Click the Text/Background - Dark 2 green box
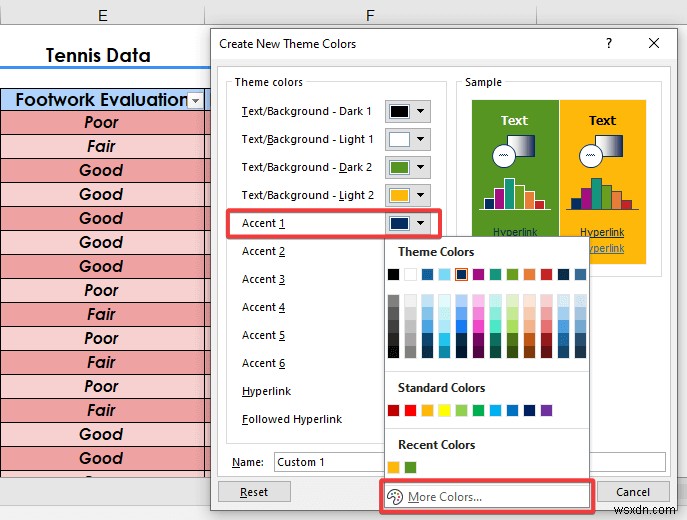 tap(399, 167)
